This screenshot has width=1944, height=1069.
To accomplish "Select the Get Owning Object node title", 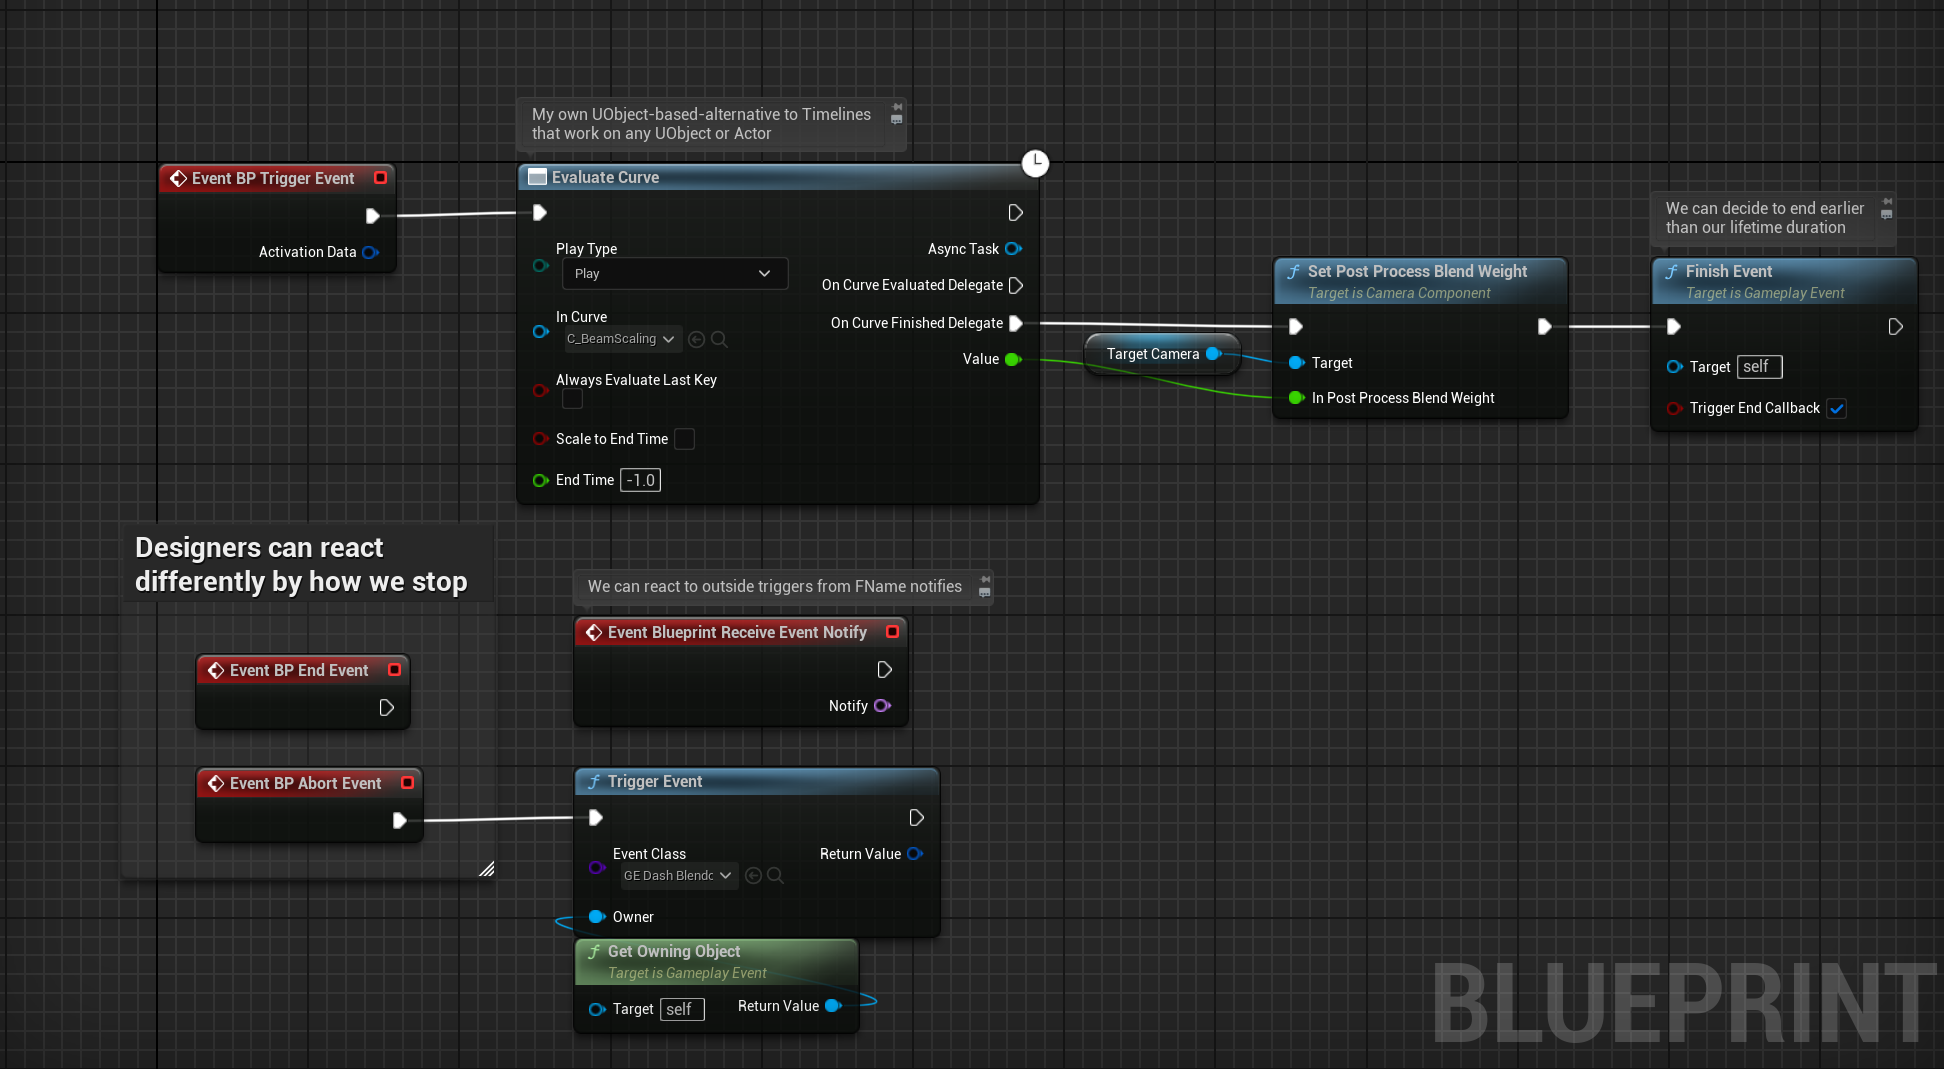I will coord(674,952).
